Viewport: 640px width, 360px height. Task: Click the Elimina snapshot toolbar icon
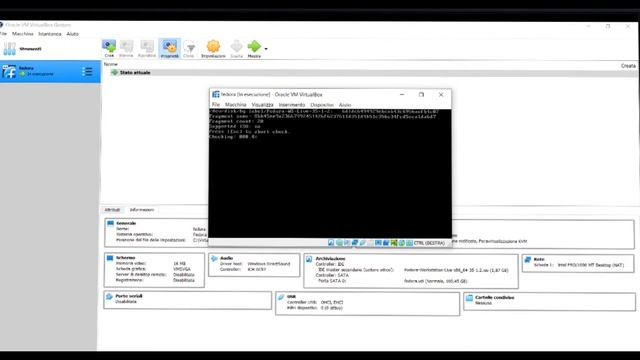126,48
